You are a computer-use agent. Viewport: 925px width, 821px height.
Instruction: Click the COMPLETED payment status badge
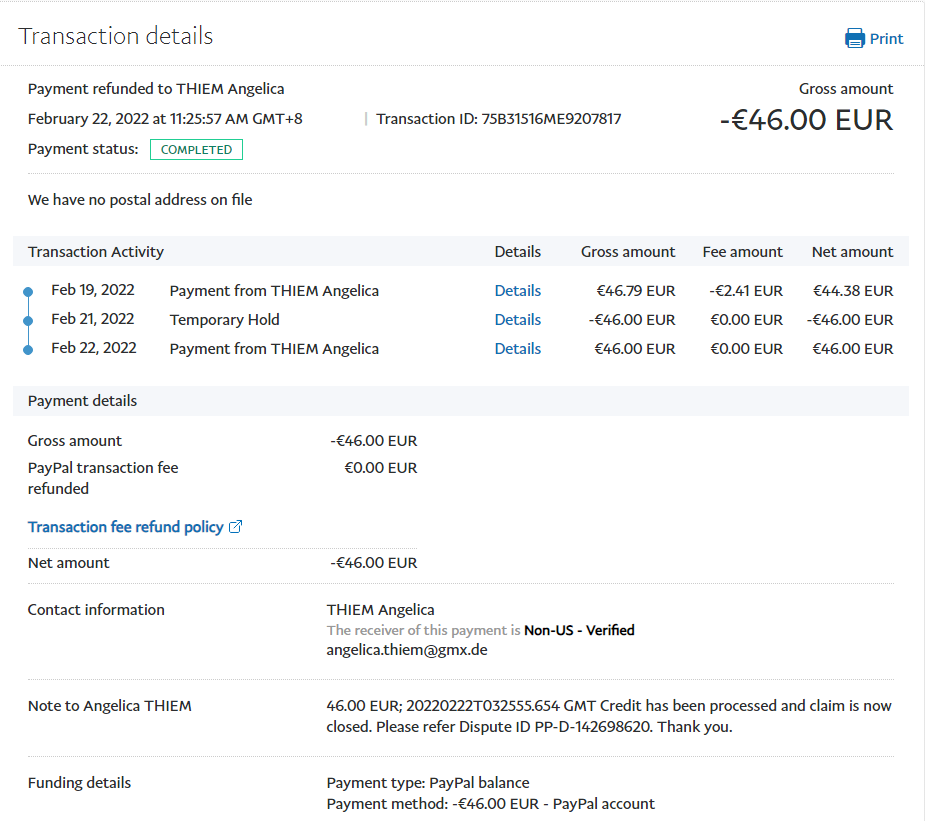pos(196,150)
